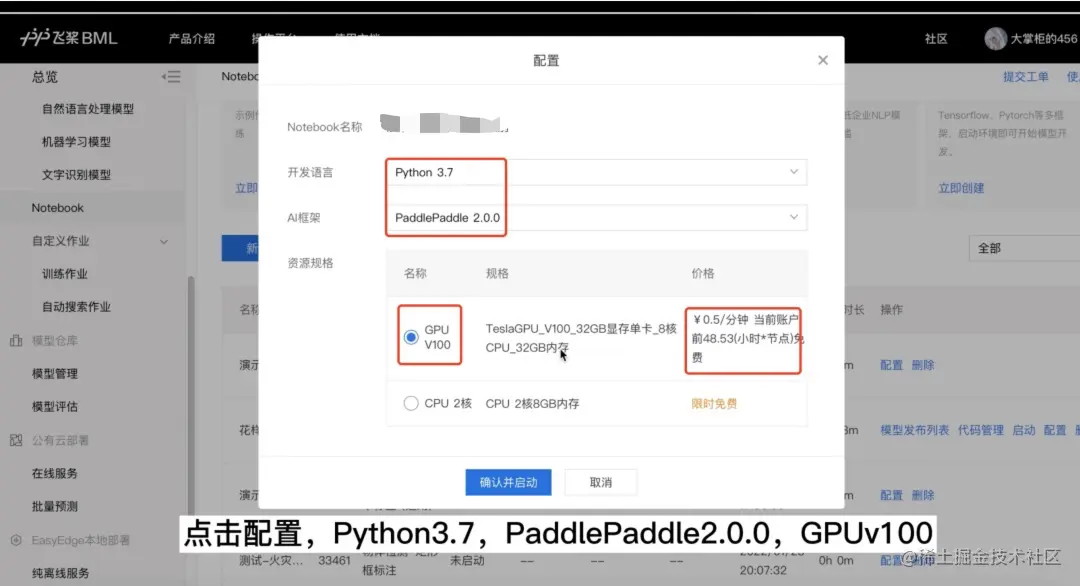Image resolution: width=1080 pixels, height=586 pixels.
Task: Click the EasyEdge本地部署 section icon
Action: pyautogui.click(x=16, y=541)
